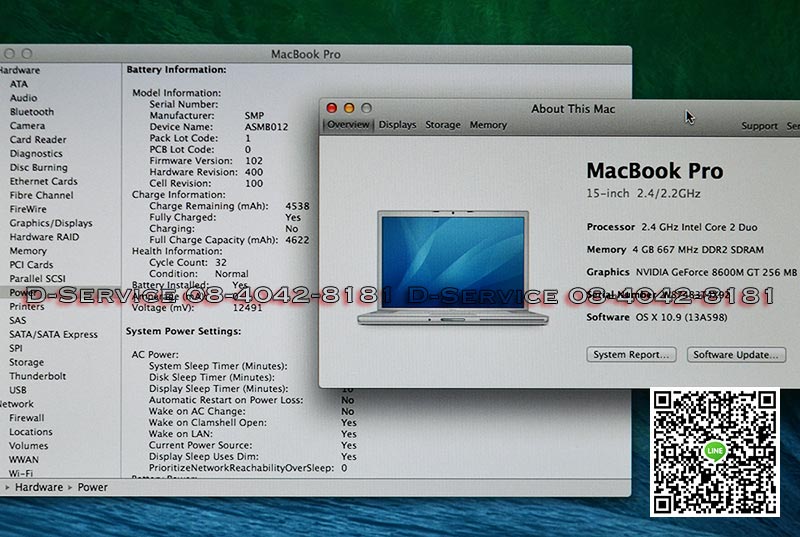Click the Charge Remaining value 4538
The width and height of the screenshot is (800, 537).
coord(297,206)
